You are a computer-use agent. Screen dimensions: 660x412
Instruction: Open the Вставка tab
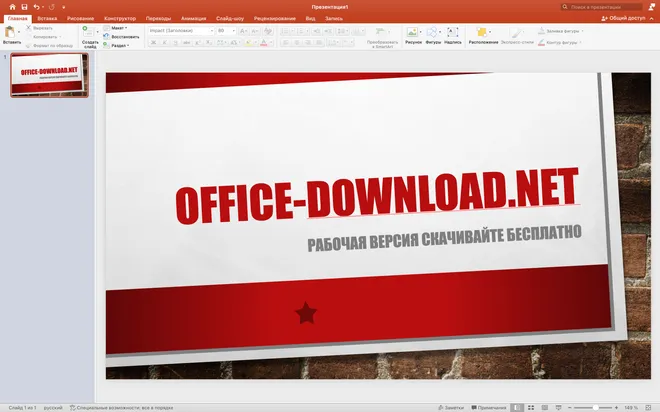[x=47, y=19]
